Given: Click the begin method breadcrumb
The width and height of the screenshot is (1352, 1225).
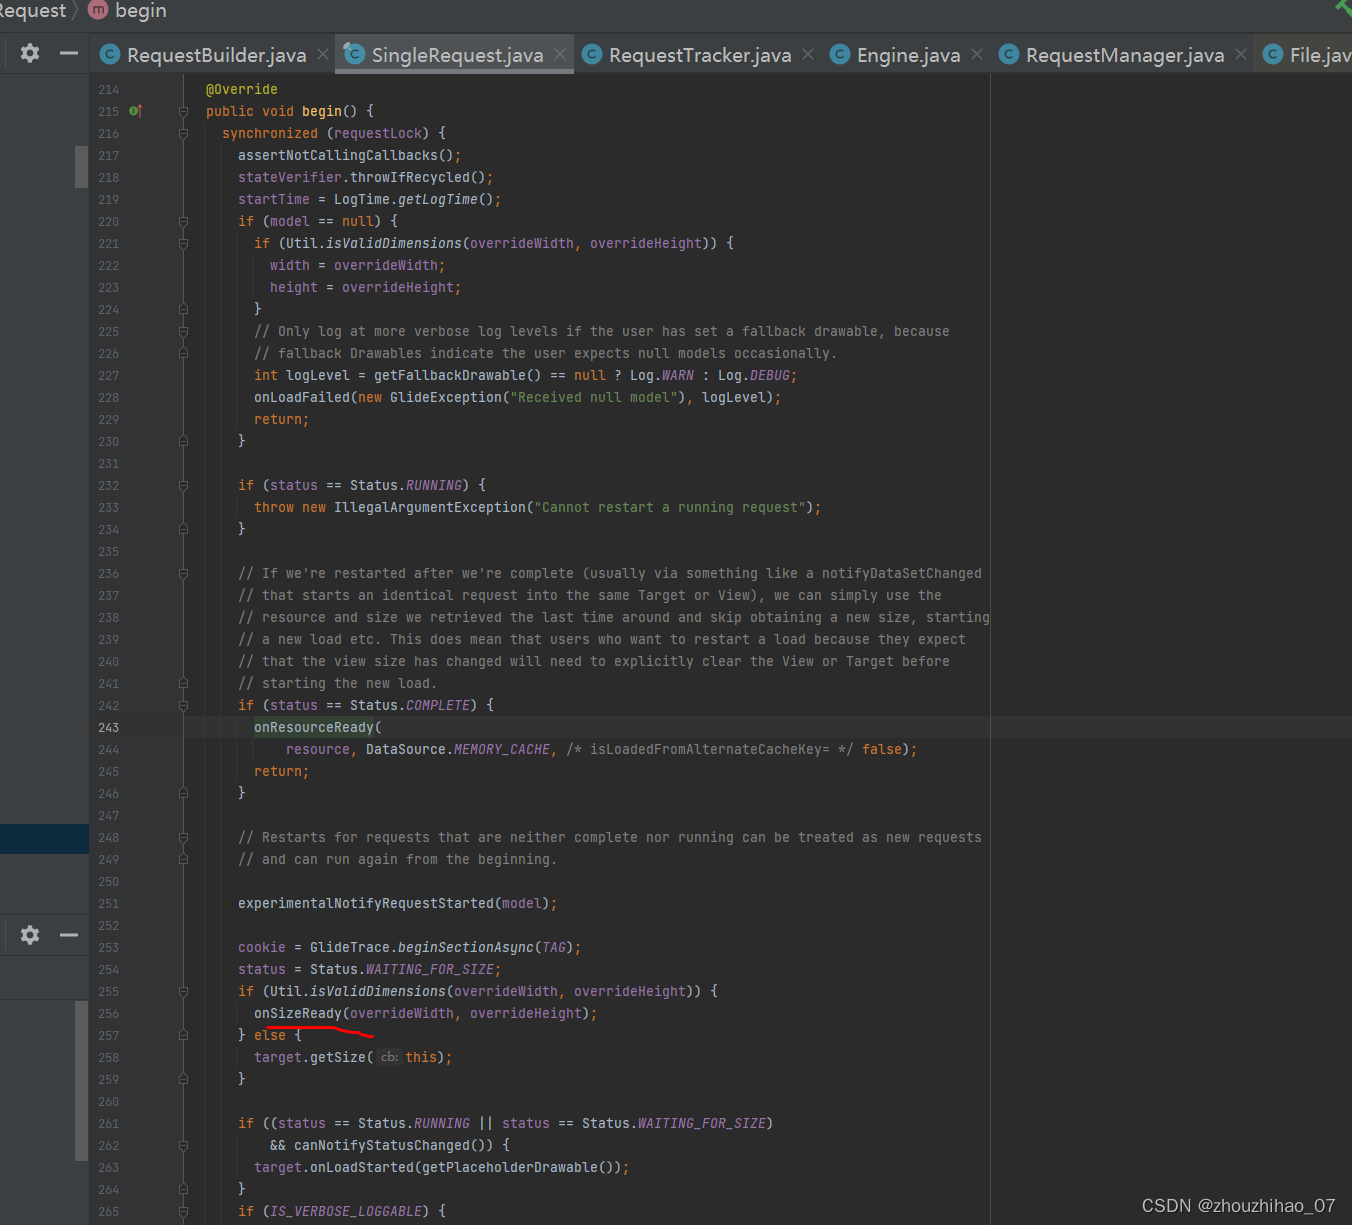Looking at the screenshot, I should click(141, 11).
